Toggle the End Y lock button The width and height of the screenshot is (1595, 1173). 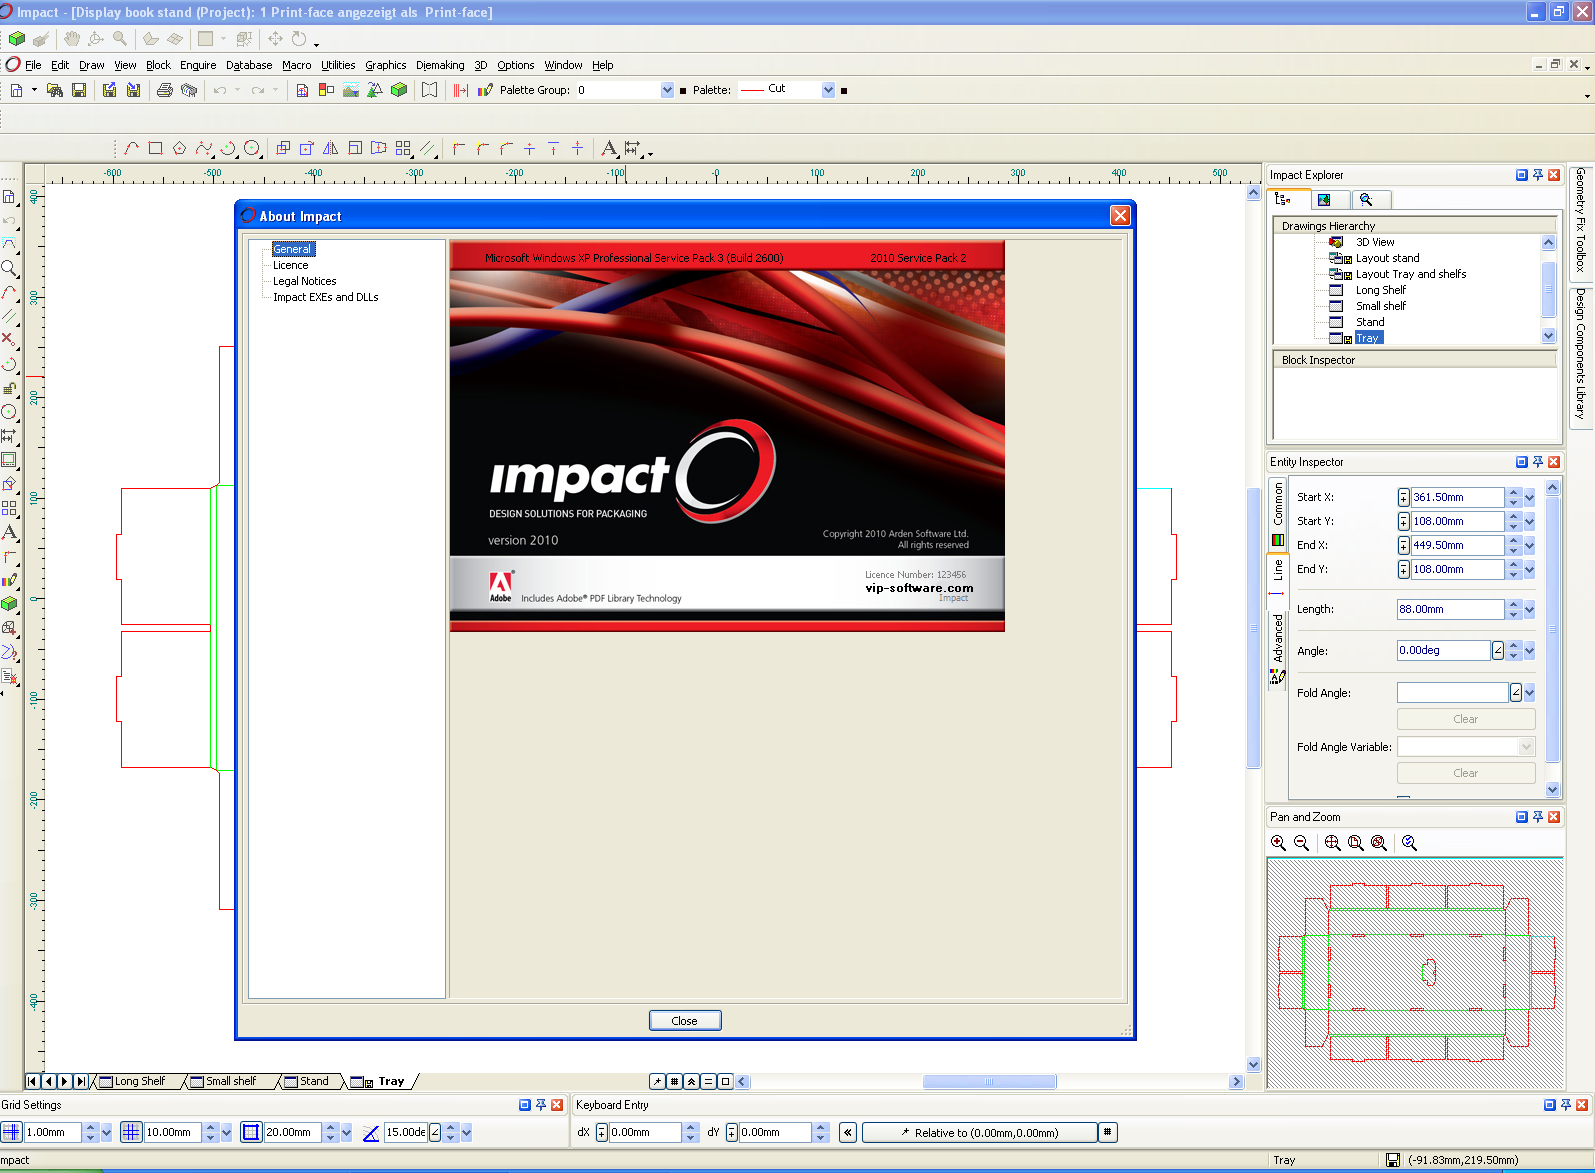tap(1404, 569)
